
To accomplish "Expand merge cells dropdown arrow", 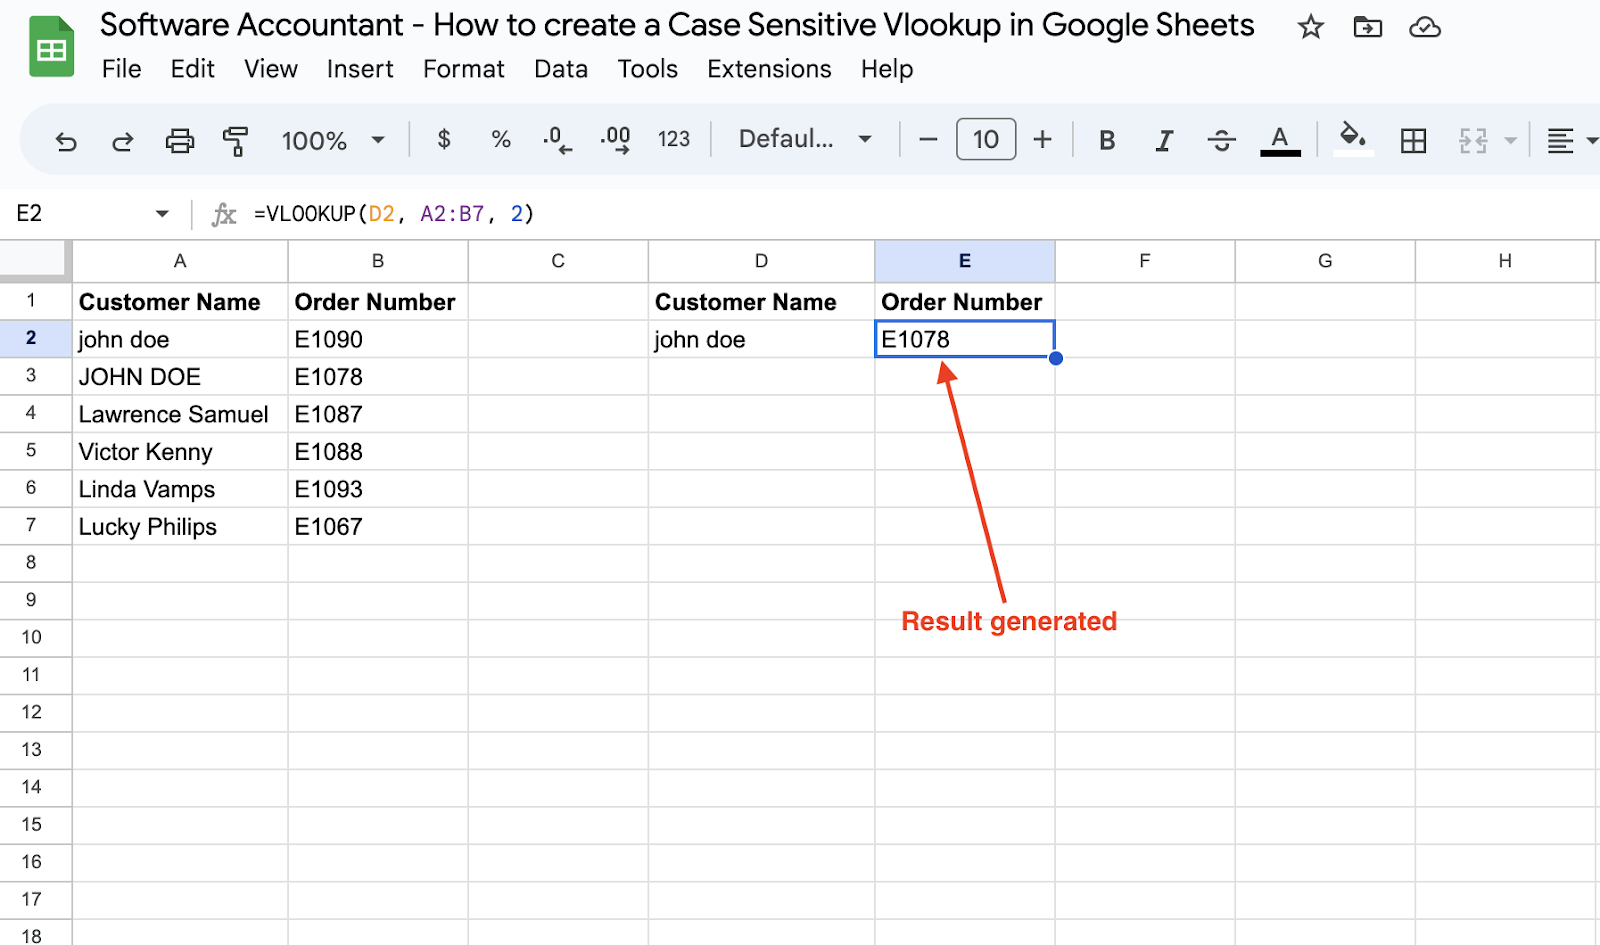I will click(1510, 140).
